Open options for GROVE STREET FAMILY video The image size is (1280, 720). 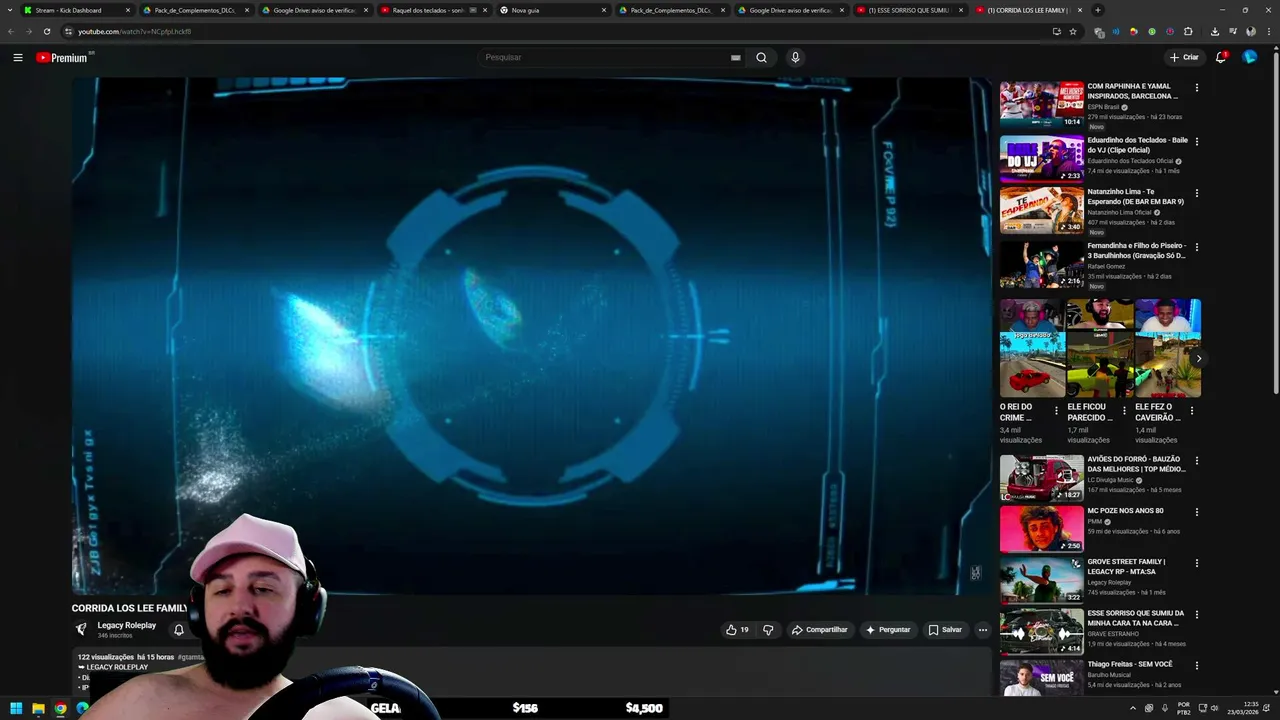(1196, 564)
